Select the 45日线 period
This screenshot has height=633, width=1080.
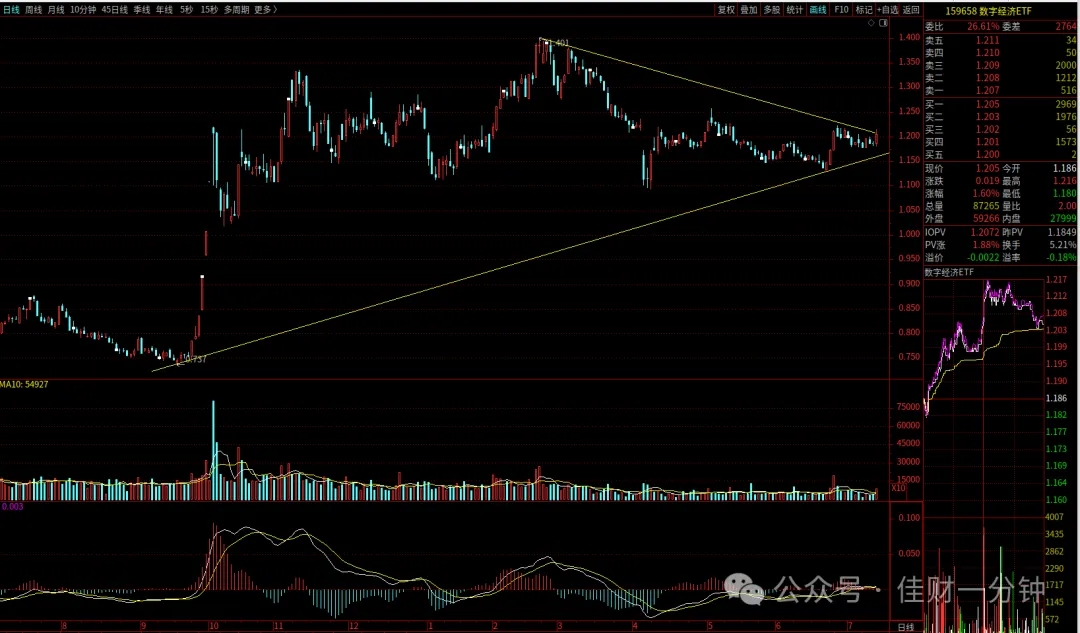click(114, 10)
